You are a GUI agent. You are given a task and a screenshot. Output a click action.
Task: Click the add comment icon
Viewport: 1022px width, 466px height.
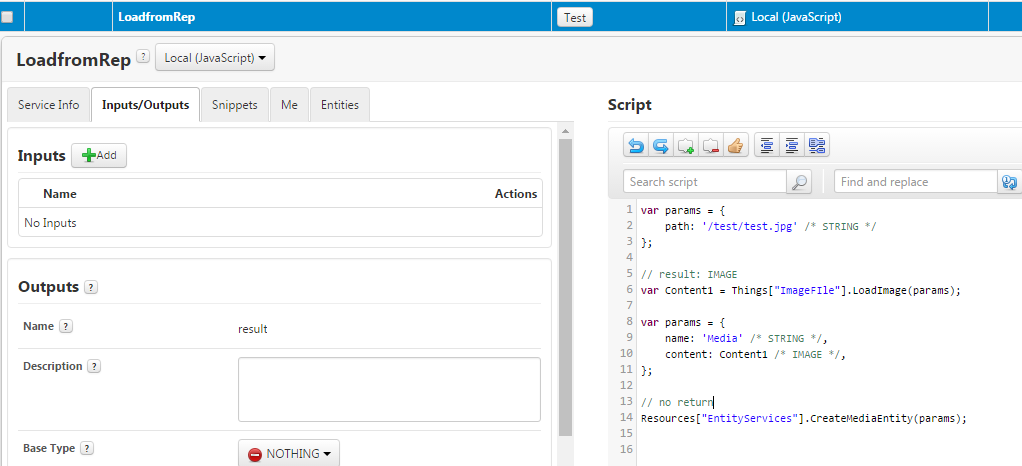[686, 145]
